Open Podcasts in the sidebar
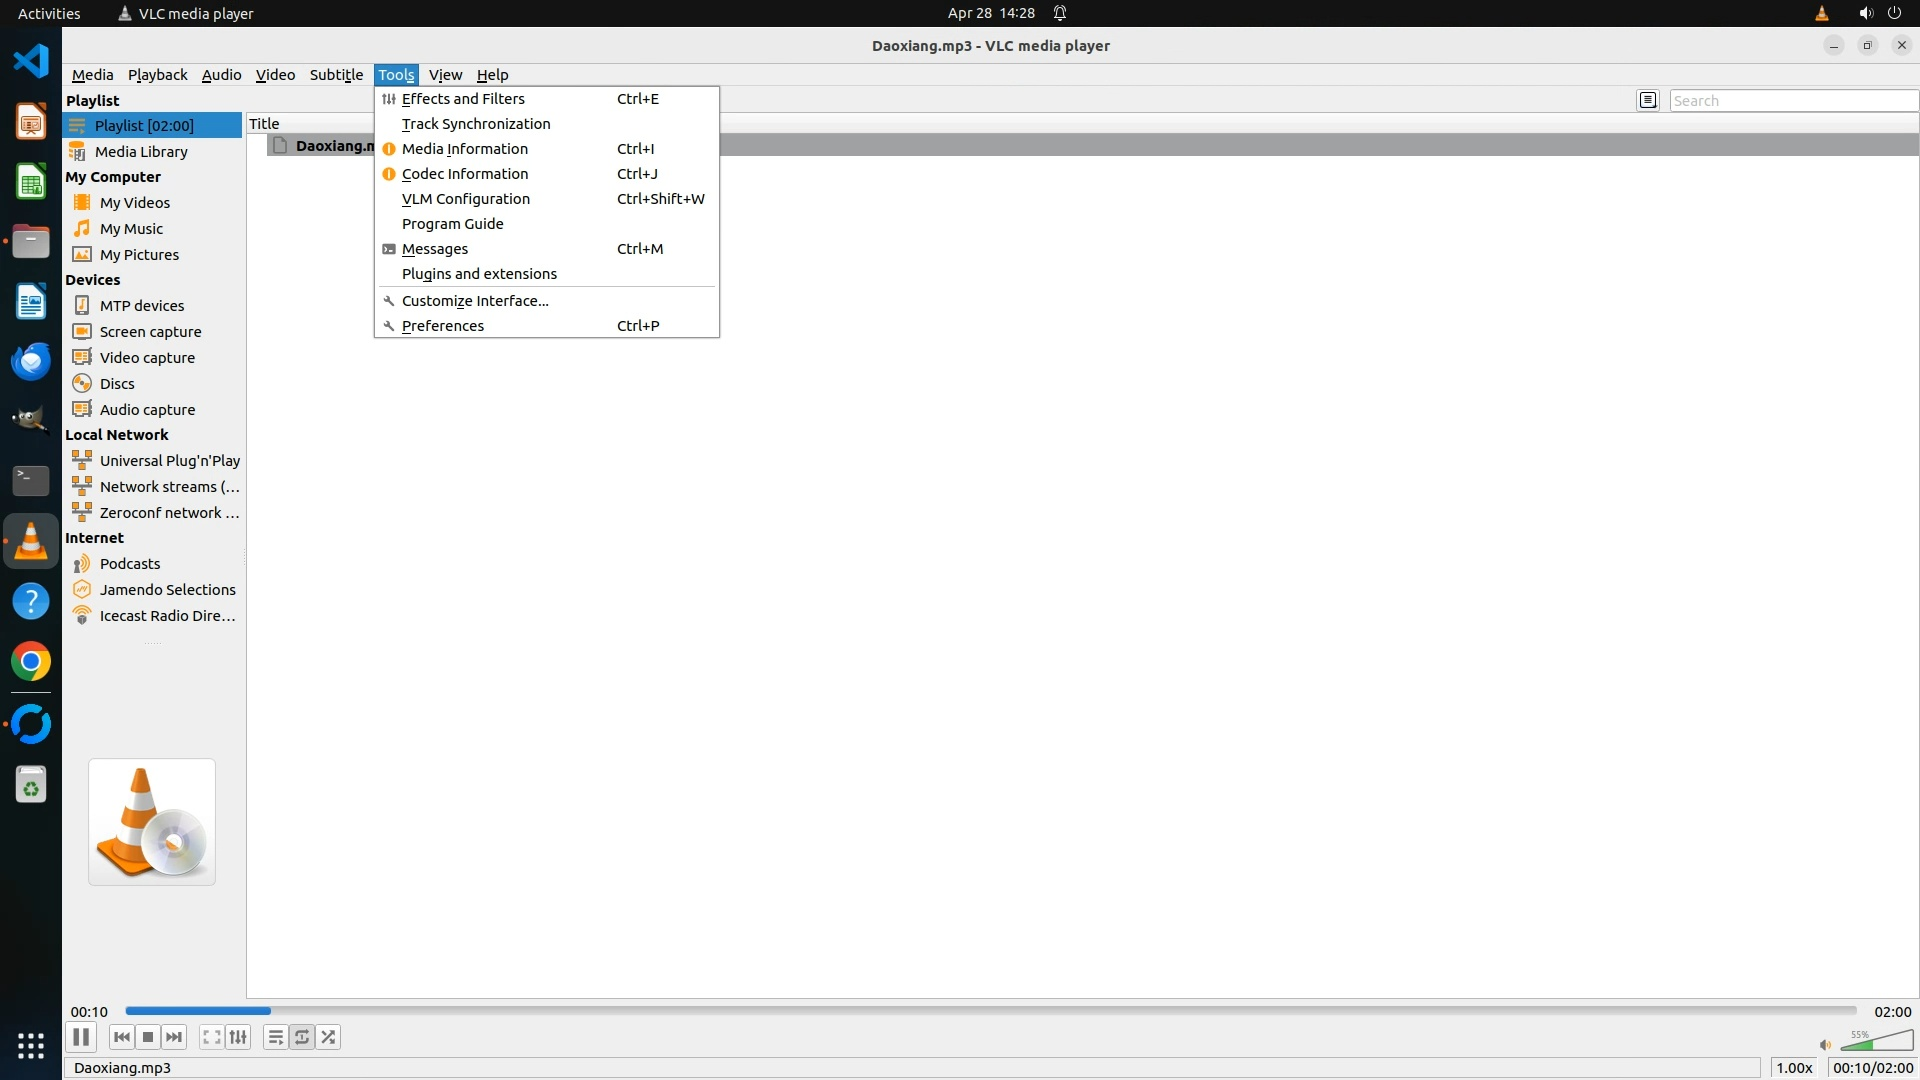Image resolution: width=1920 pixels, height=1080 pixels. (x=130, y=564)
